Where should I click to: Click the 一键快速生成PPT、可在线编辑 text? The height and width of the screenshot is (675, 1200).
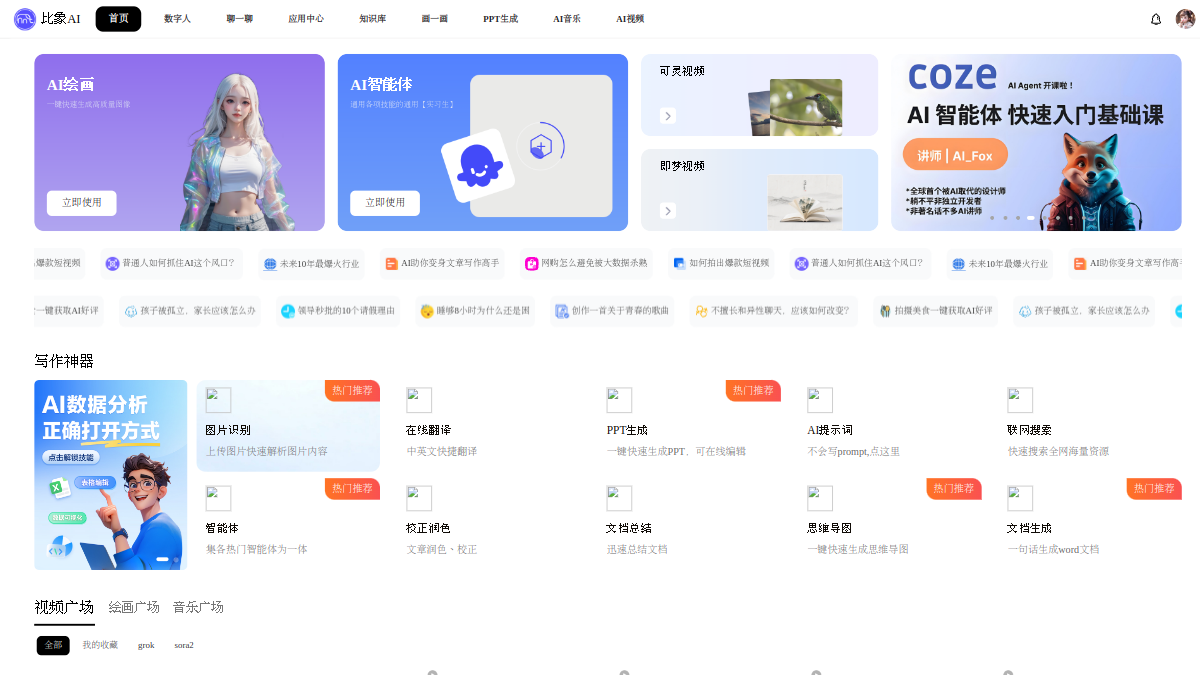(676, 452)
